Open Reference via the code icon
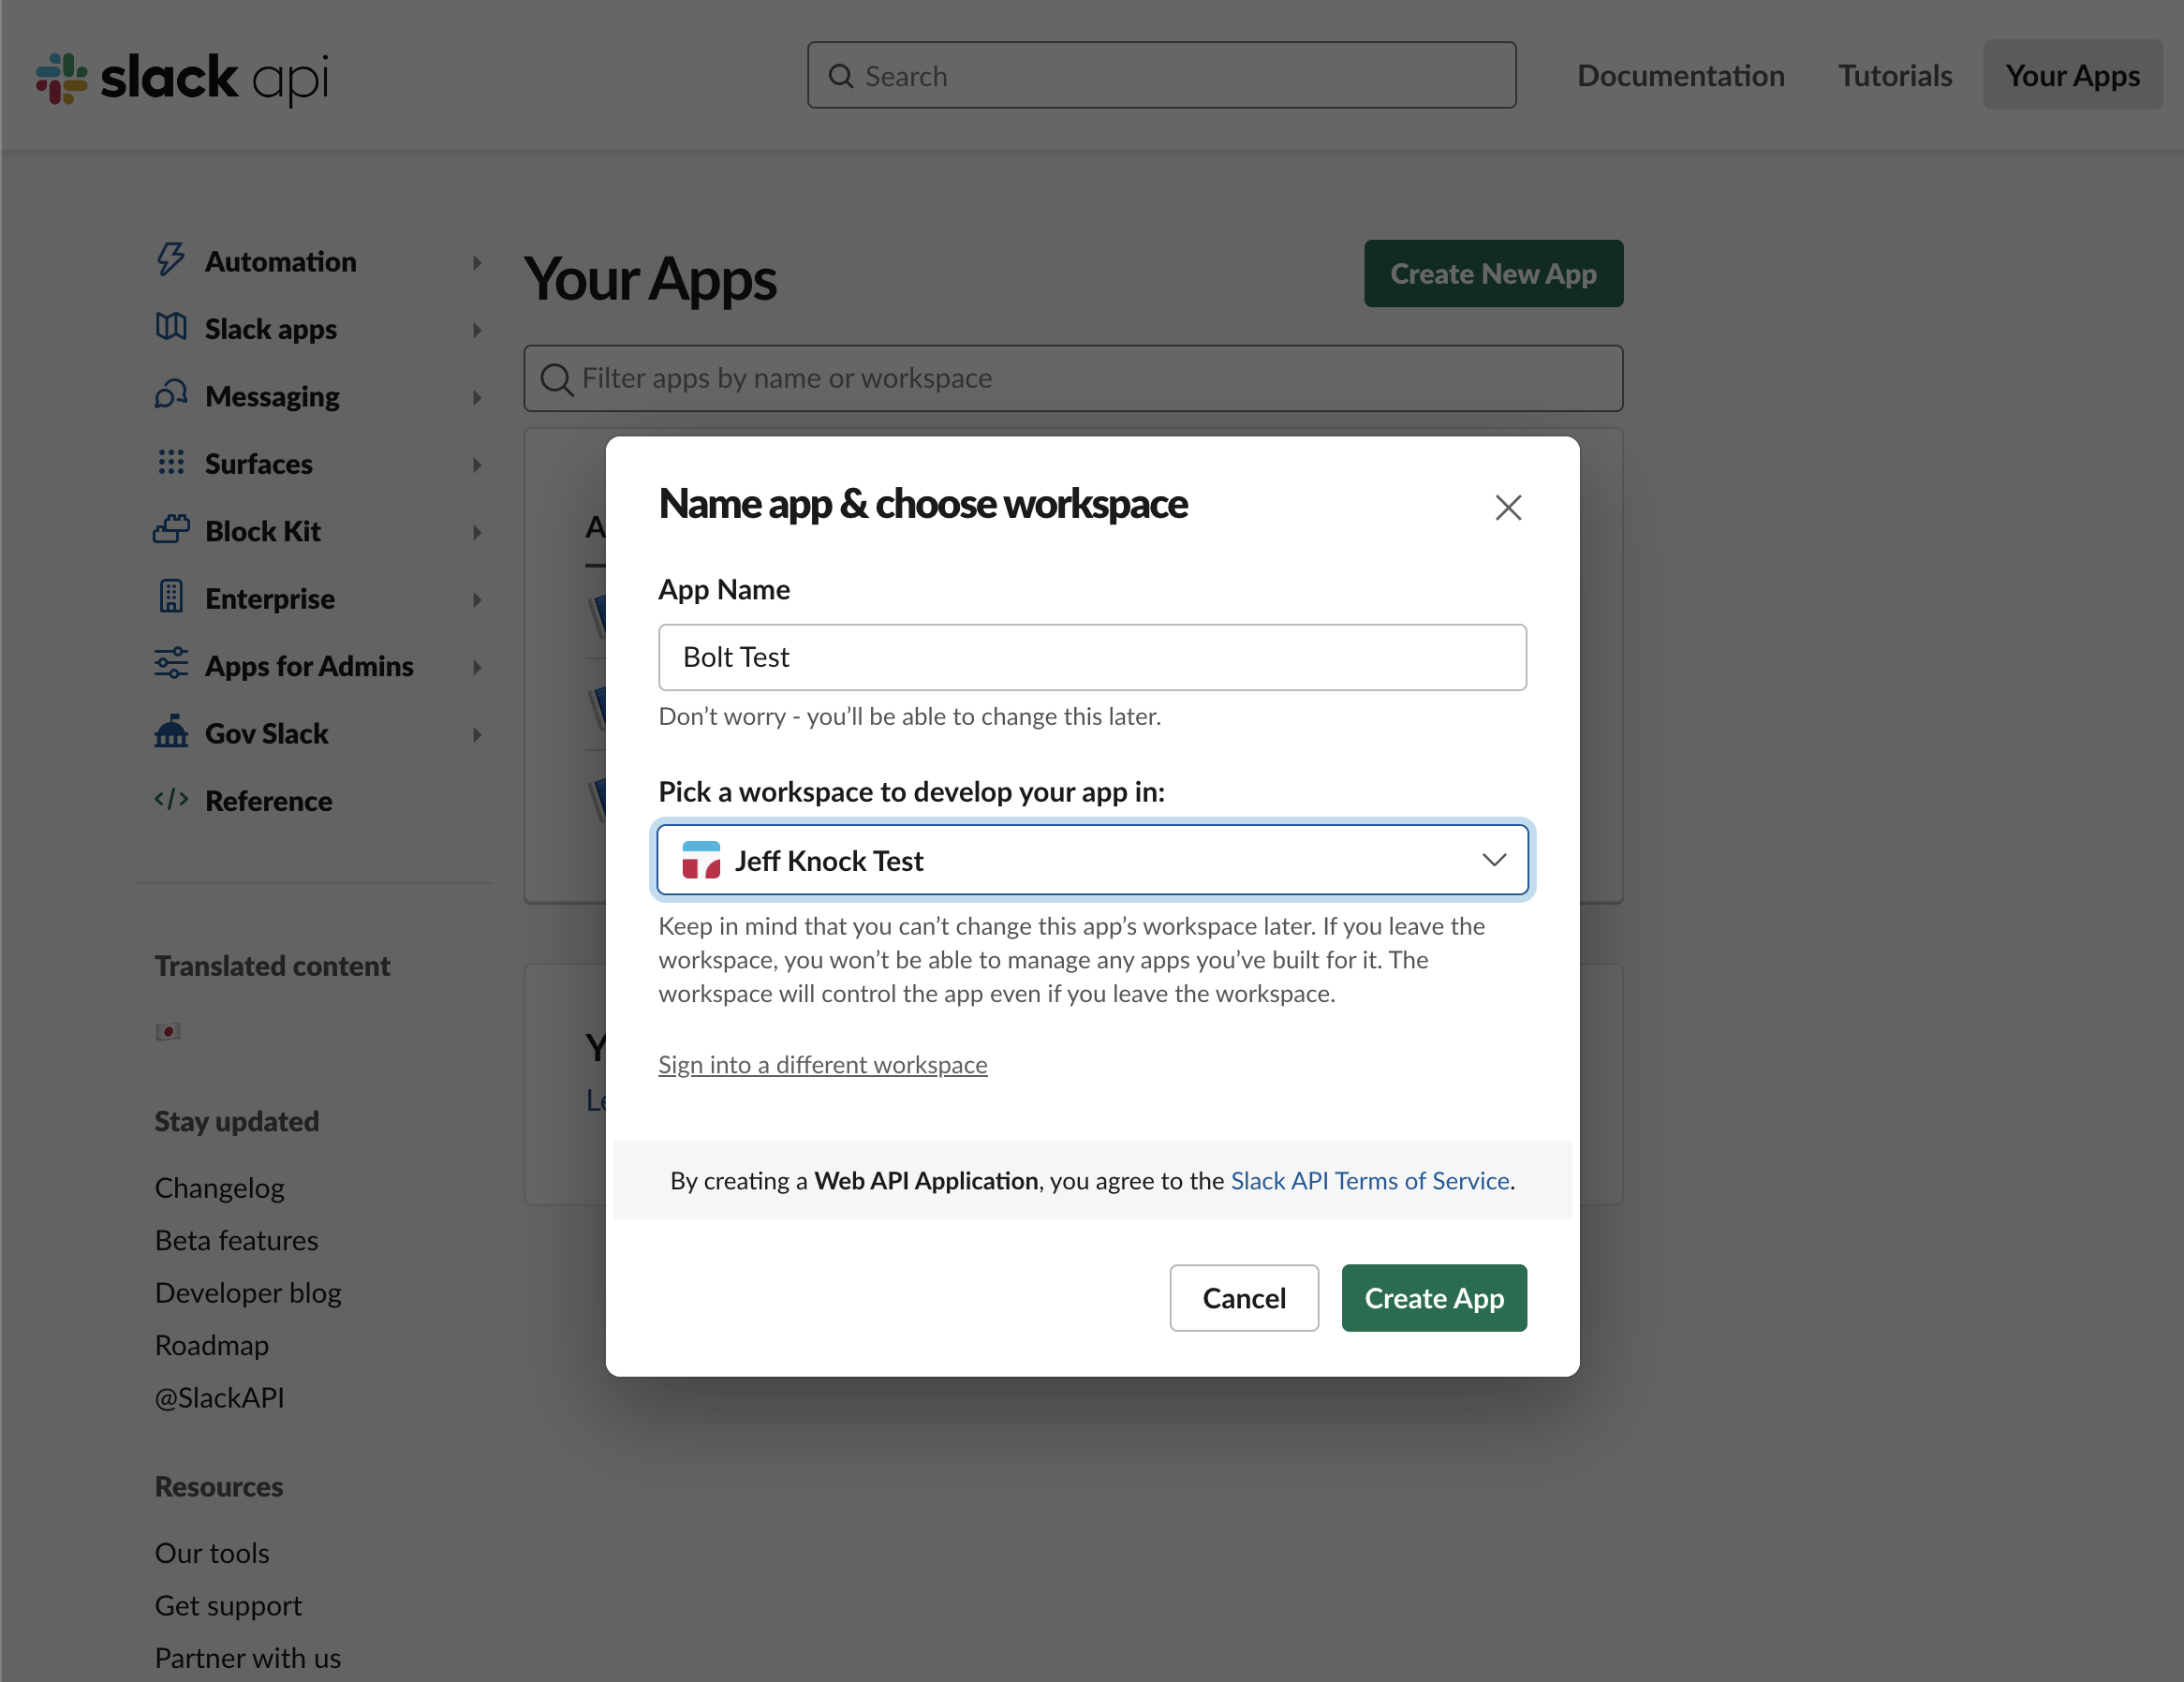 (171, 800)
